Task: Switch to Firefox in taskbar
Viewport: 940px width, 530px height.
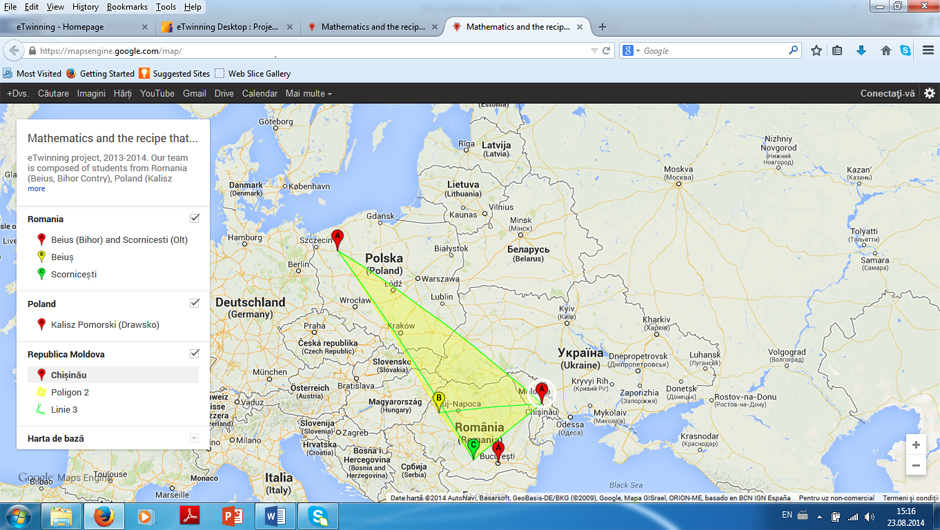Action: pyautogui.click(x=103, y=516)
